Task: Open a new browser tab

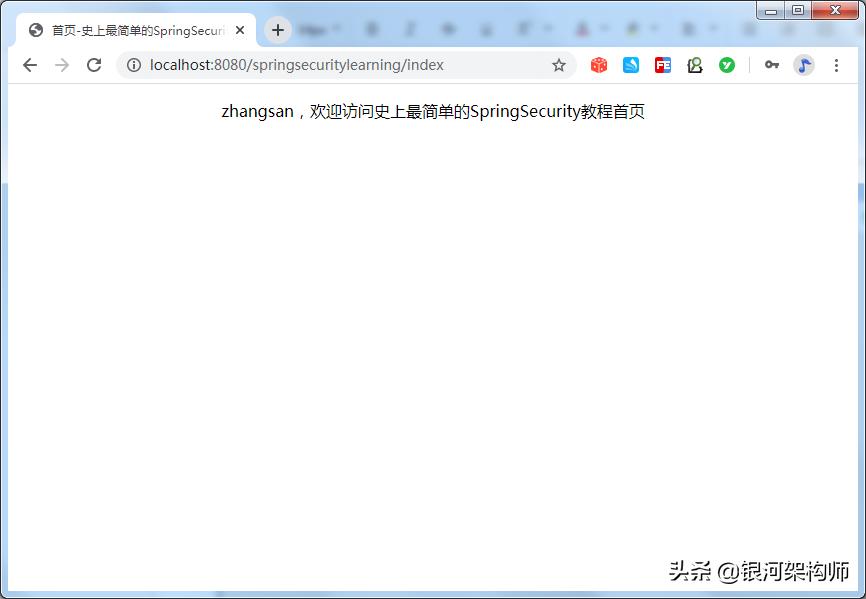Action: pyautogui.click(x=277, y=30)
